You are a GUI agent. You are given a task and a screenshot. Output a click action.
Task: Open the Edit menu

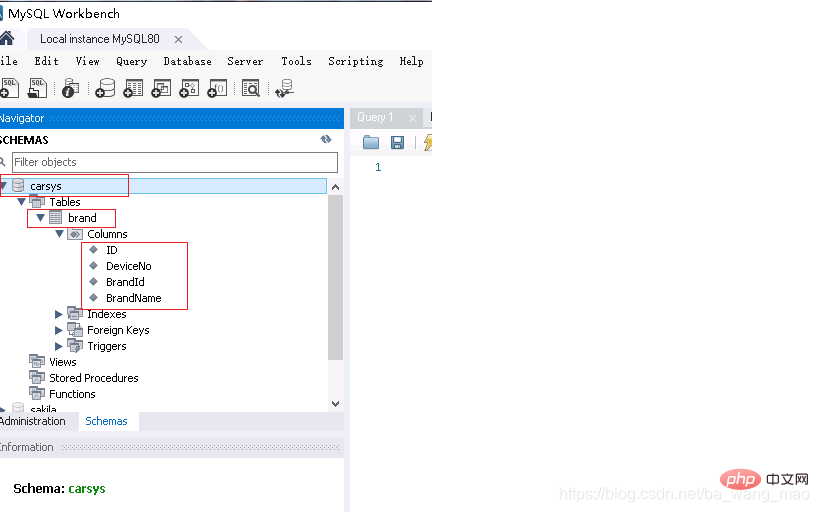46,61
